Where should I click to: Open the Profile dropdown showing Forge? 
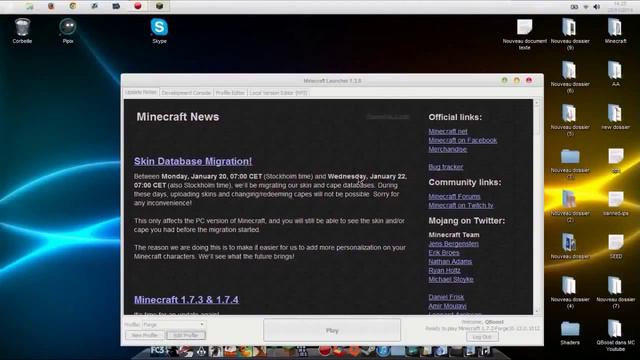pyautogui.click(x=173, y=325)
